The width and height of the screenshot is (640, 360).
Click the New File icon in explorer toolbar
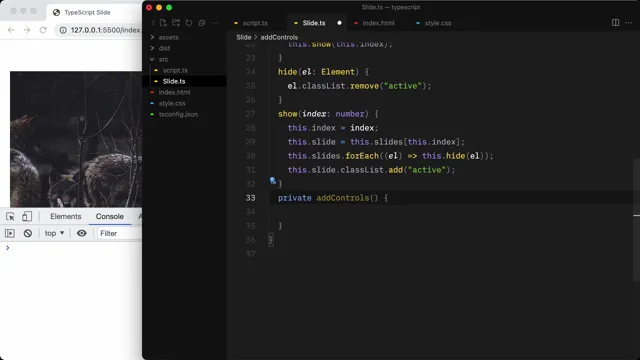[x=163, y=23]
